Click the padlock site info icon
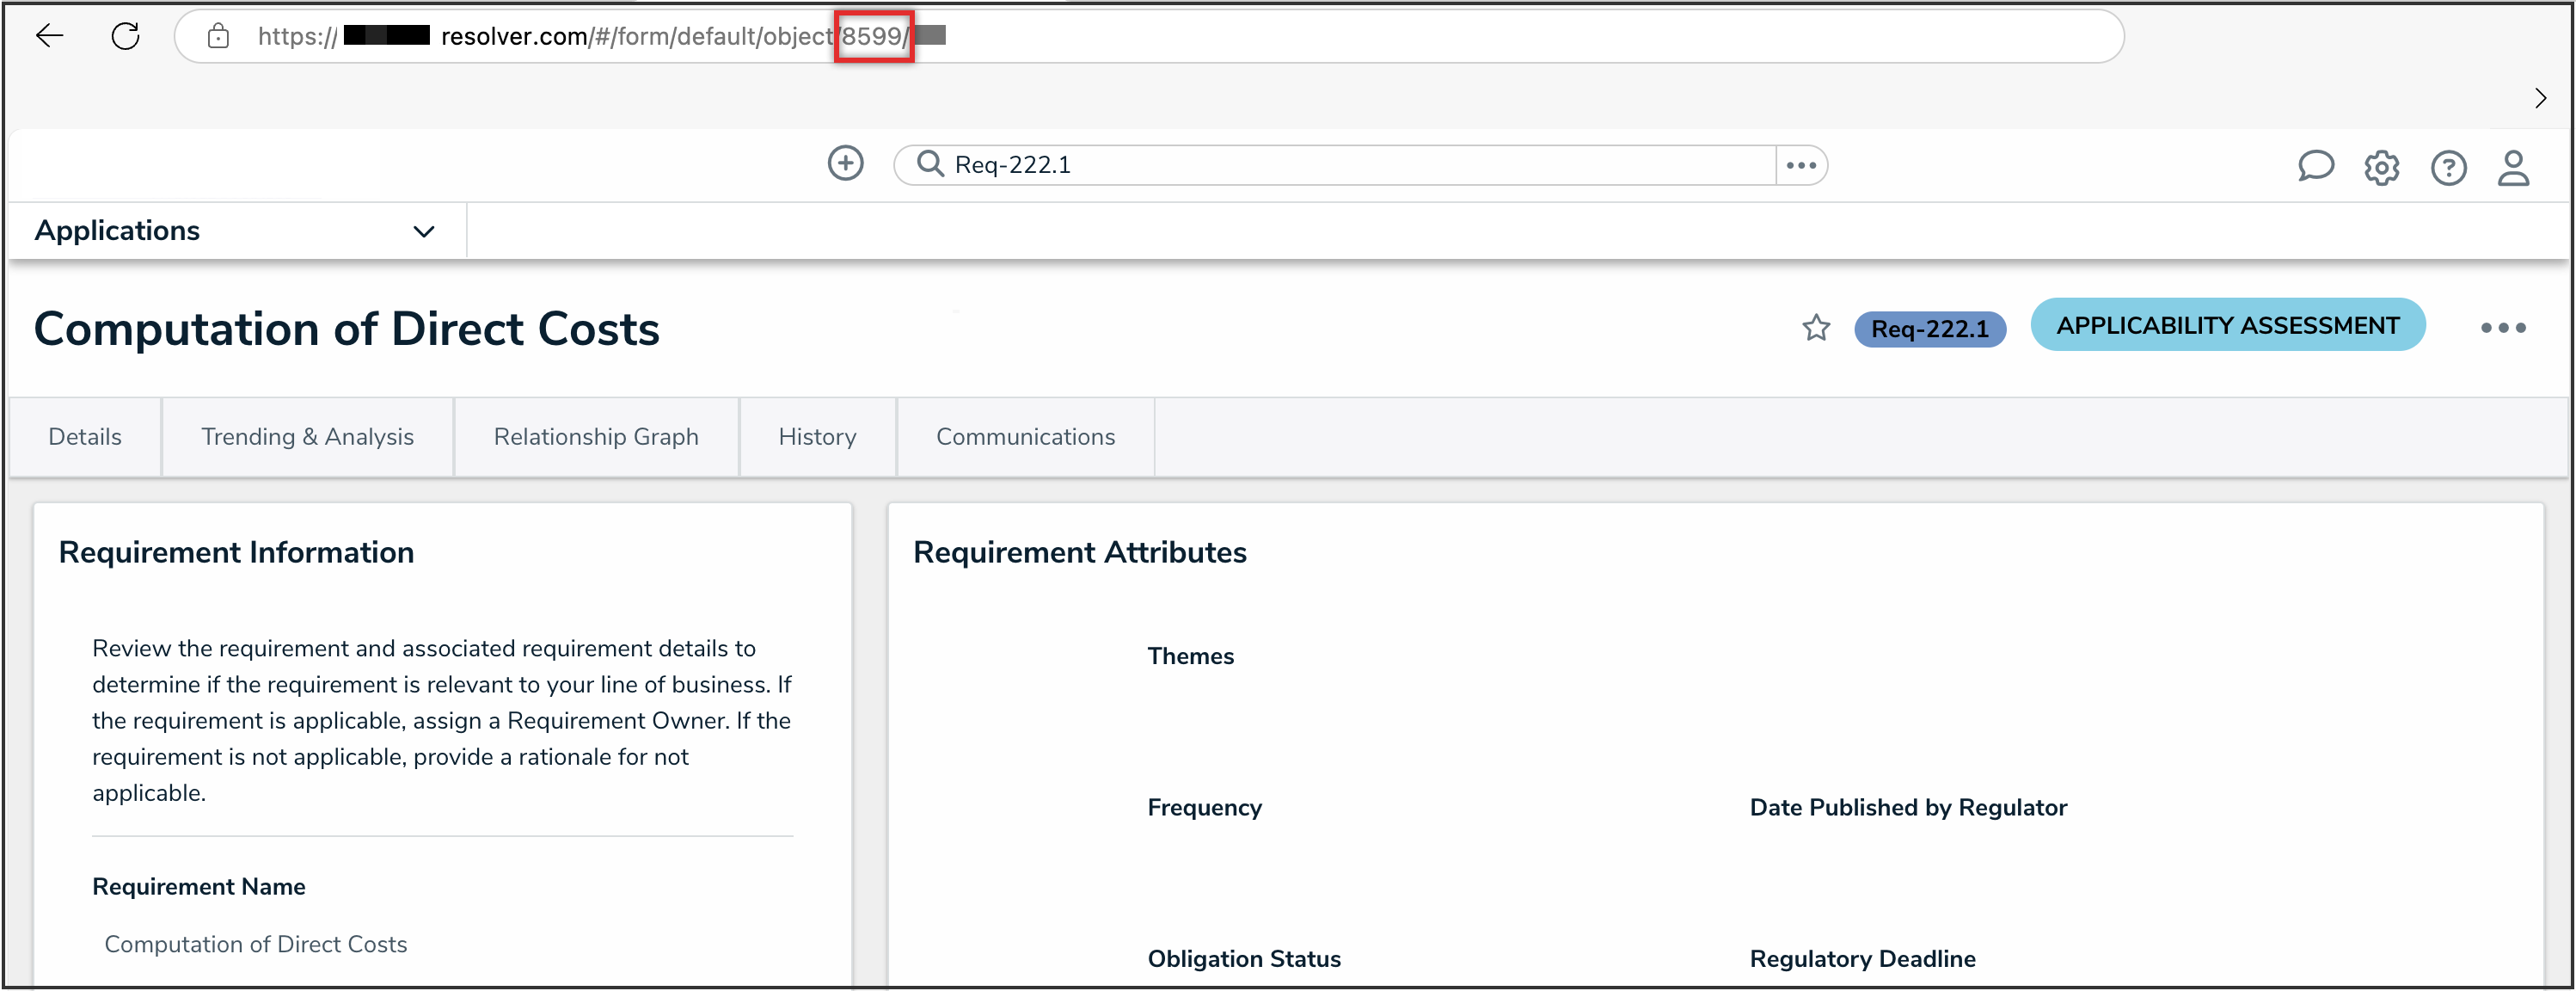Image resolution: width=2576 pixels, height=991 pixels. (x=218, y=37)
